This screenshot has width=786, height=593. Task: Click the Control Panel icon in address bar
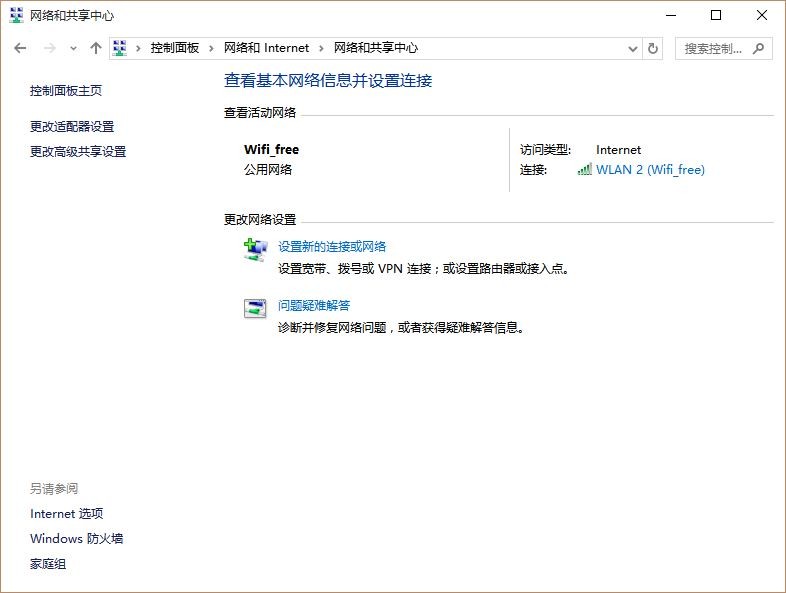click(x=120, y=48)
